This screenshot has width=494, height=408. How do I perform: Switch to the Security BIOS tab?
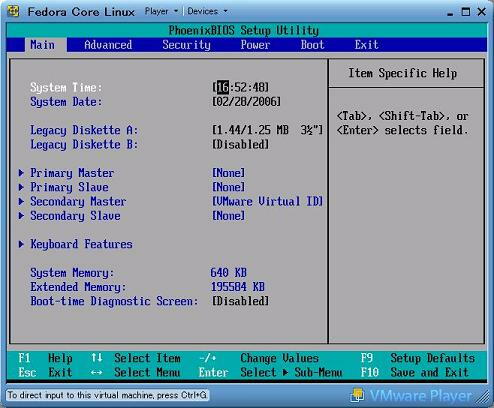[187, 45]
